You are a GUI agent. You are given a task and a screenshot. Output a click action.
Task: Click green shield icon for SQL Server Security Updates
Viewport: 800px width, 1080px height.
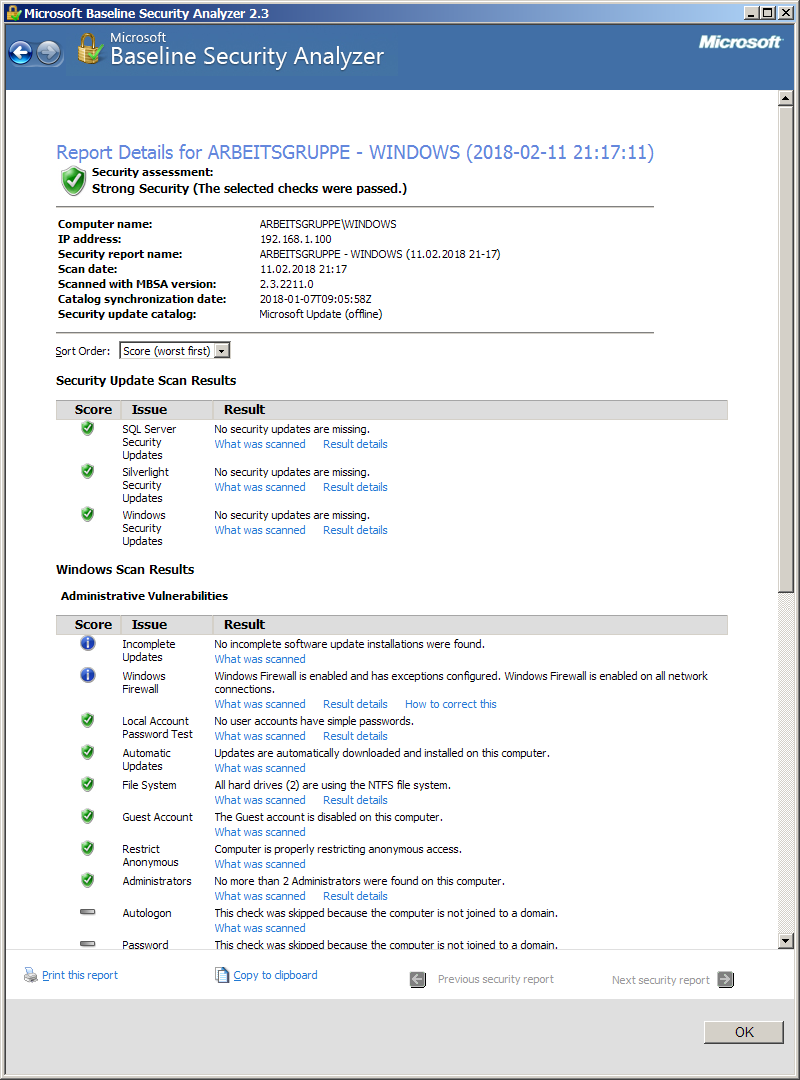tap(88, 428)
